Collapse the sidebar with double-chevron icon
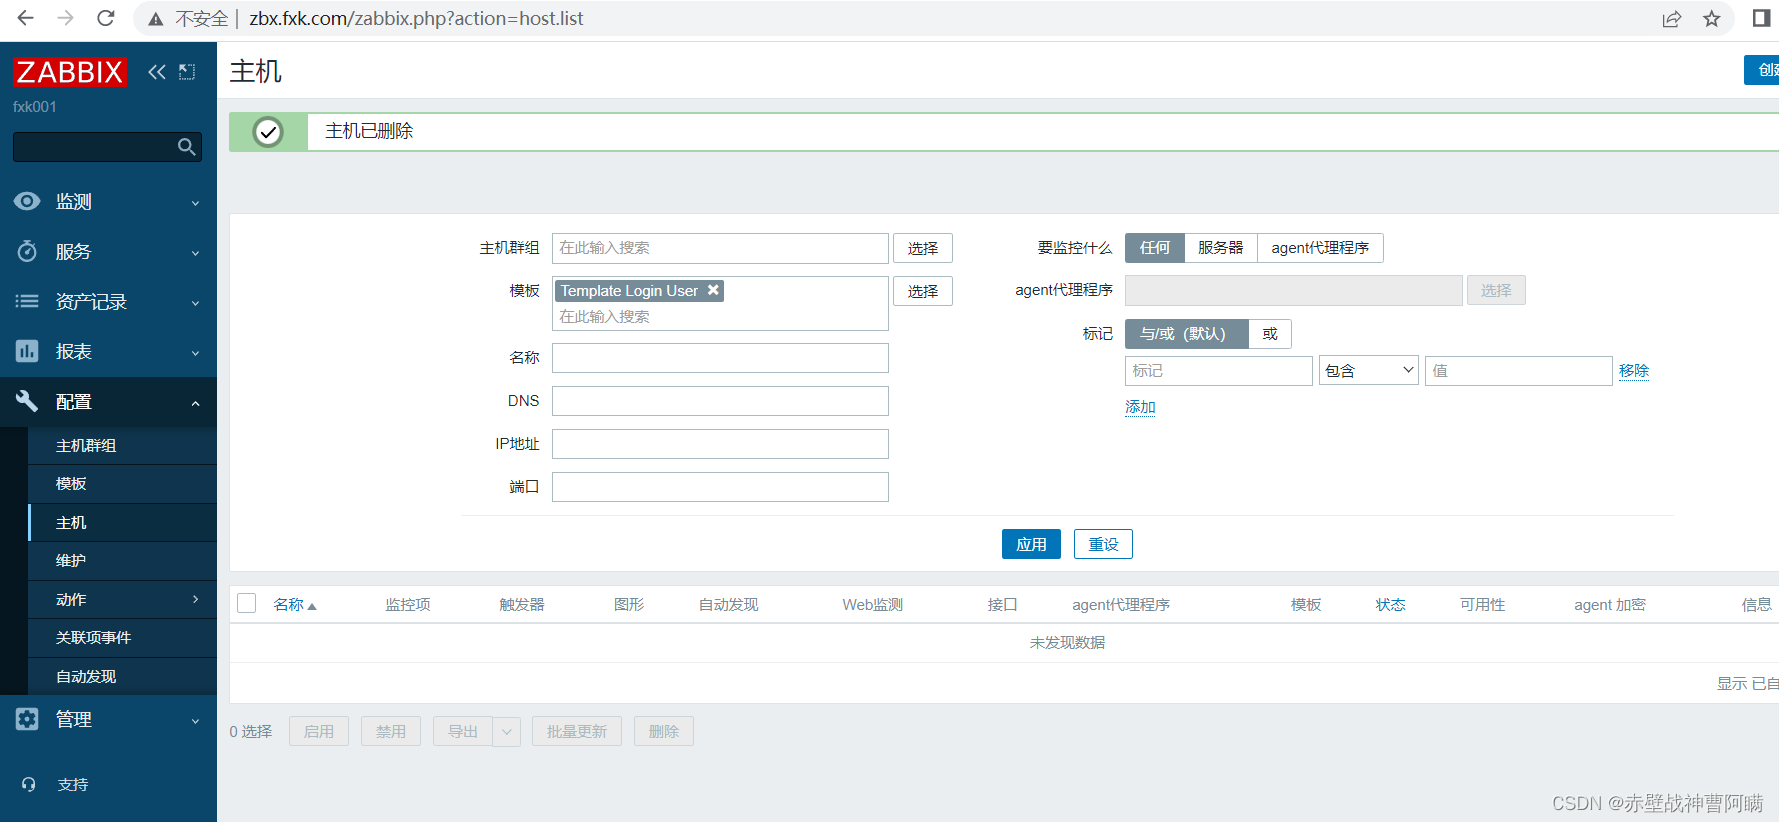 (157, 72)
